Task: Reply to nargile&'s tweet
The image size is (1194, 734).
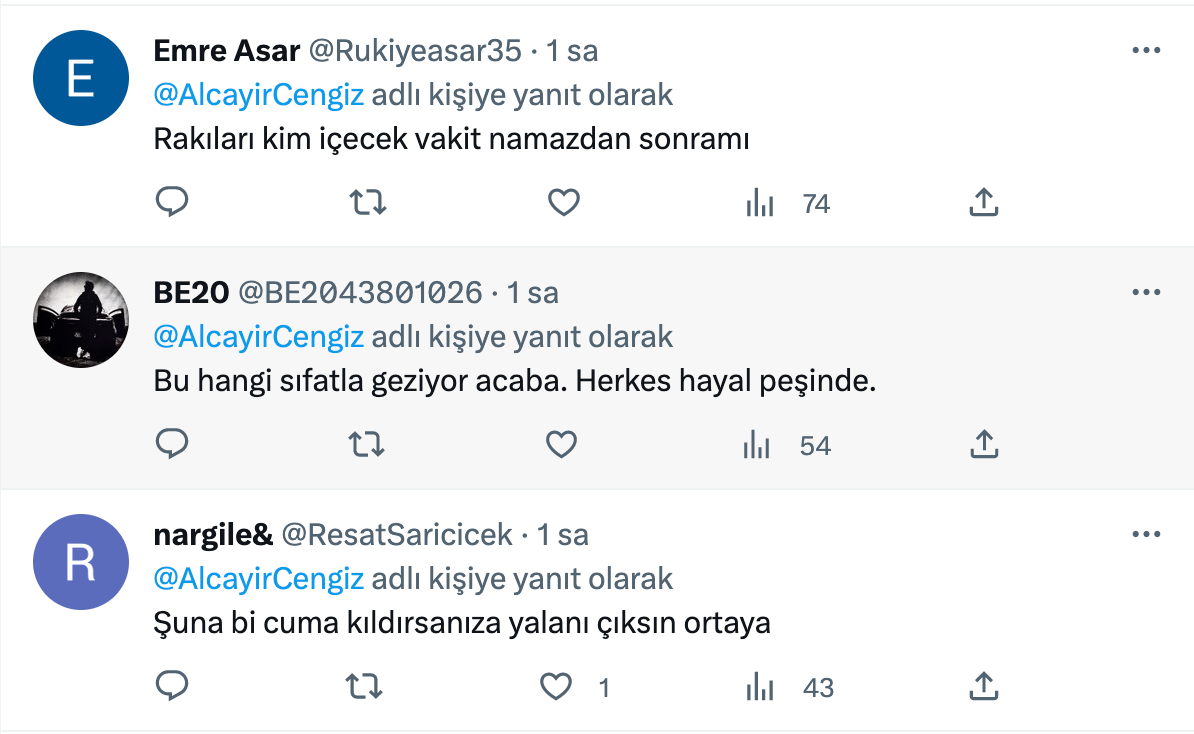Action: click(x=172, y=685)
